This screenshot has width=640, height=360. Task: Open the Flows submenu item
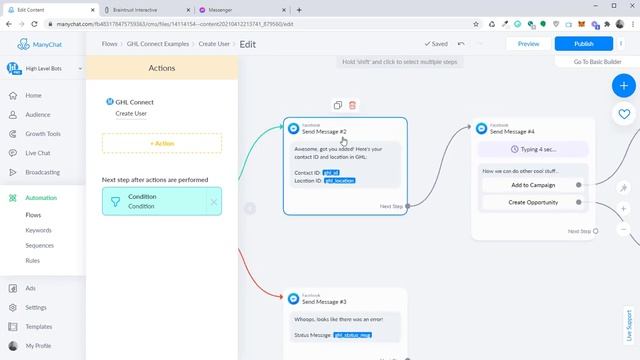click(33, 215)
